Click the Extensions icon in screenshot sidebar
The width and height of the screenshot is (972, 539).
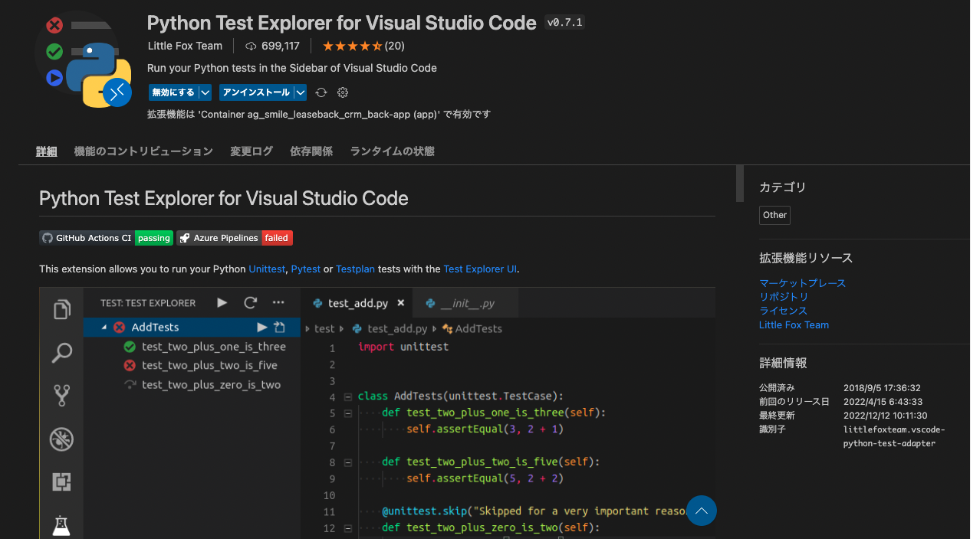click(x=61, y=482)
